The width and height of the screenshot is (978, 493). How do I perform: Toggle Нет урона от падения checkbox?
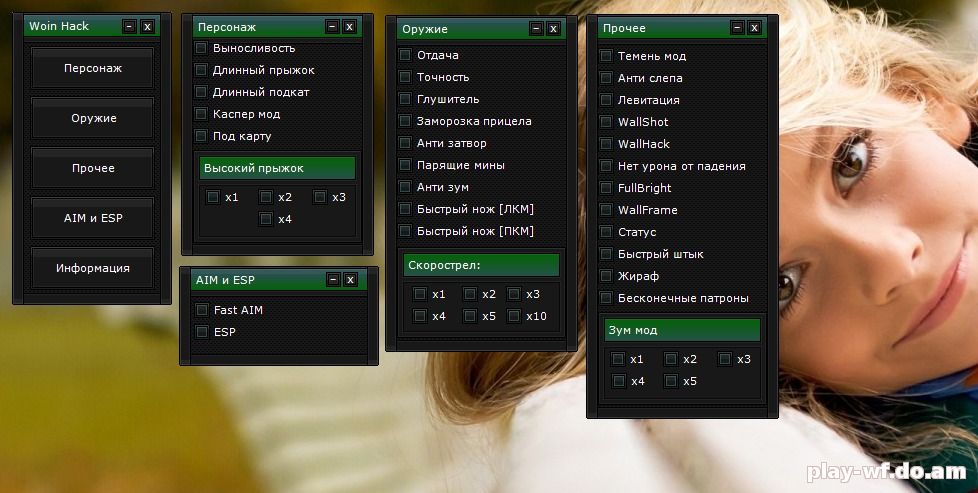pos(606,166)
